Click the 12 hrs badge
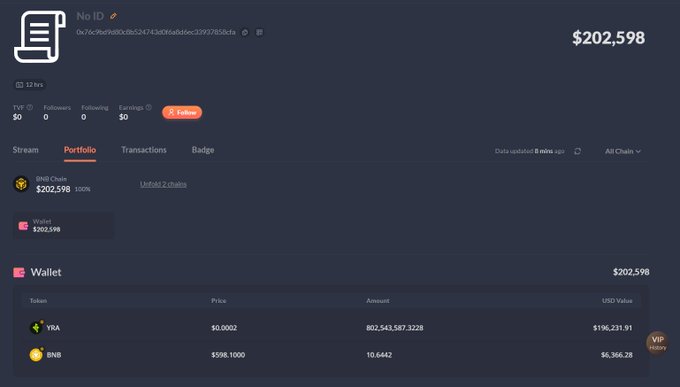The height and width of the screenshot is (387, 680). pyautogui.click(x=29, y=85)
